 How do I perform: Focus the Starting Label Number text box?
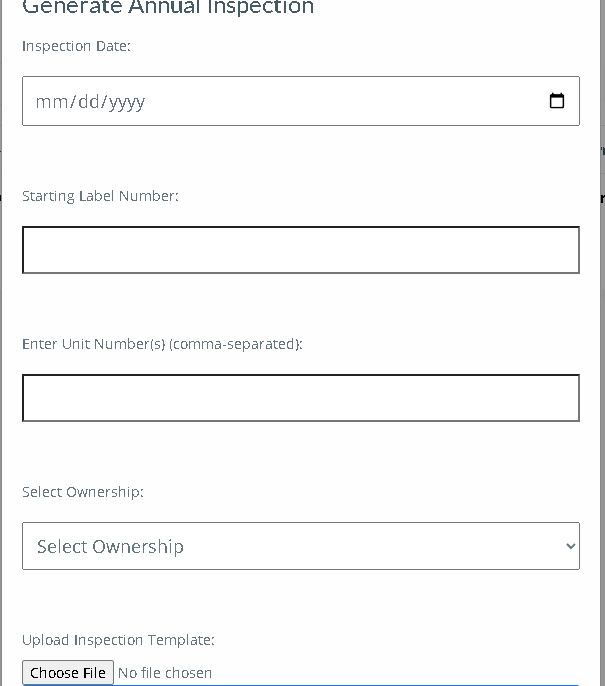coord(301,250)
